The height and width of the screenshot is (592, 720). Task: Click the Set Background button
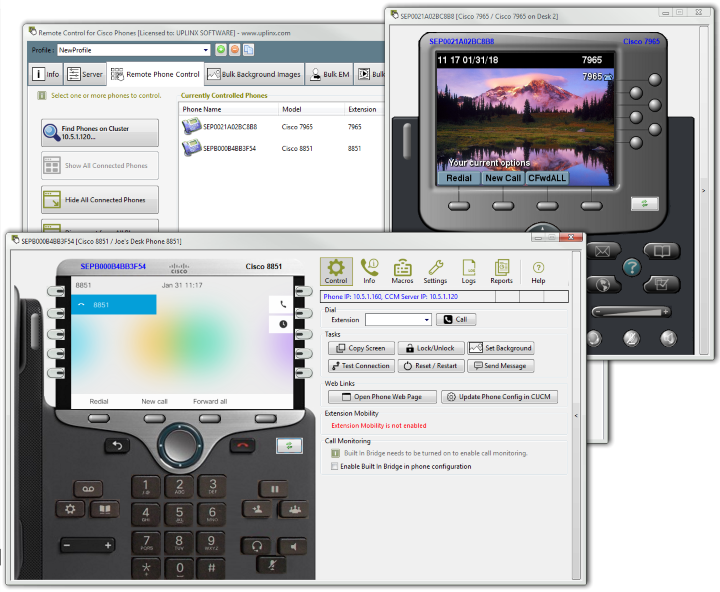tap(501, 348)
